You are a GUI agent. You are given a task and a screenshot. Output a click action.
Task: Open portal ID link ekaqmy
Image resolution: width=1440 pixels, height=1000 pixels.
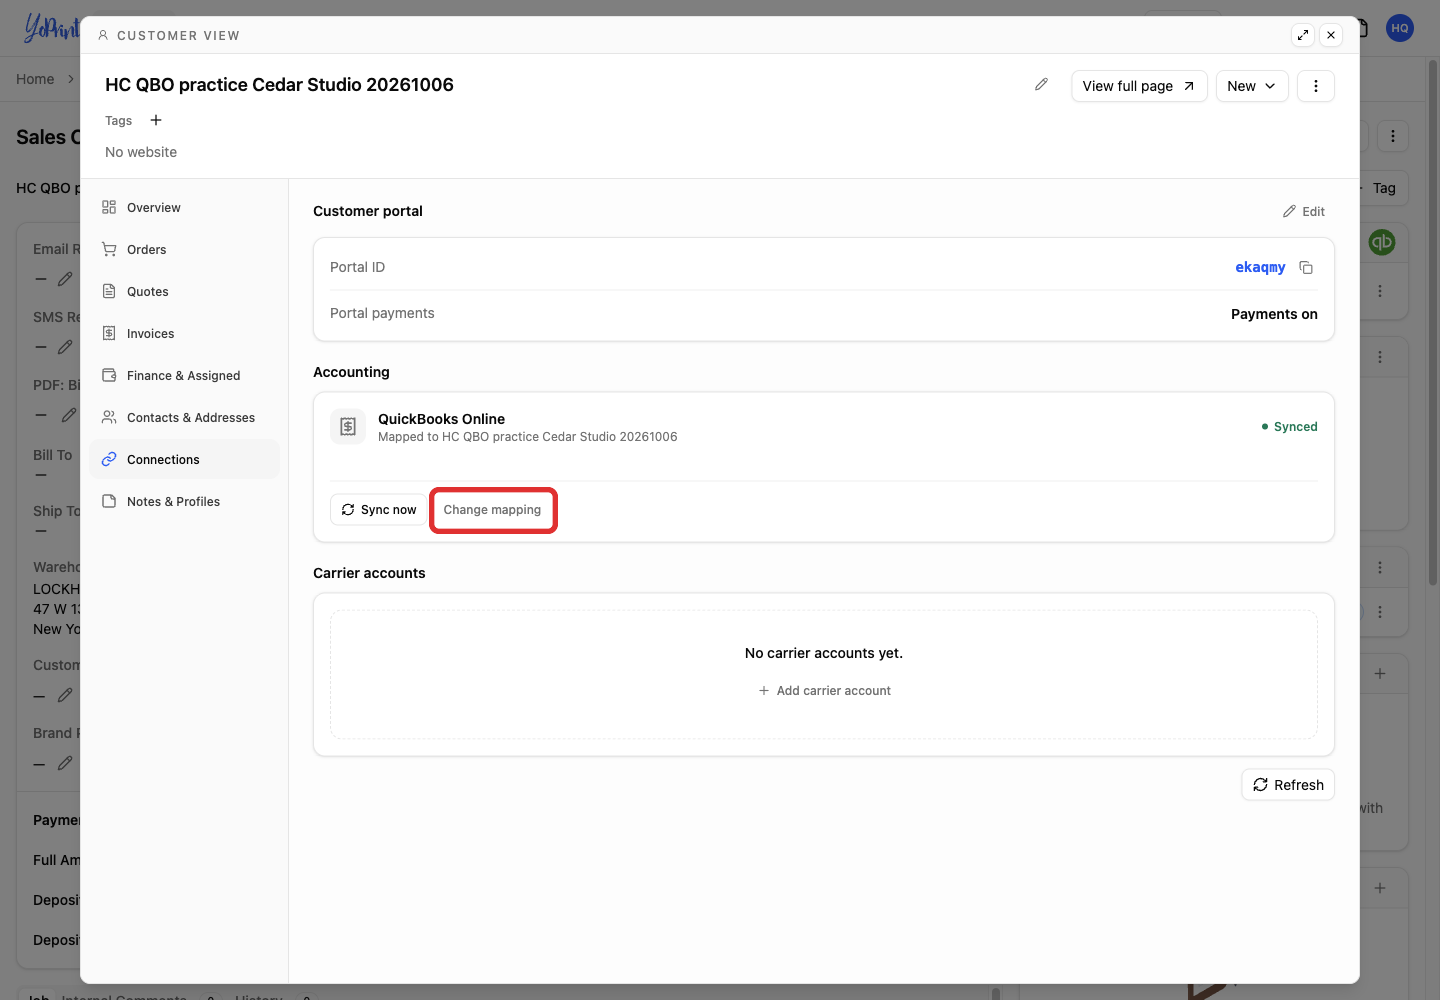1260,267
